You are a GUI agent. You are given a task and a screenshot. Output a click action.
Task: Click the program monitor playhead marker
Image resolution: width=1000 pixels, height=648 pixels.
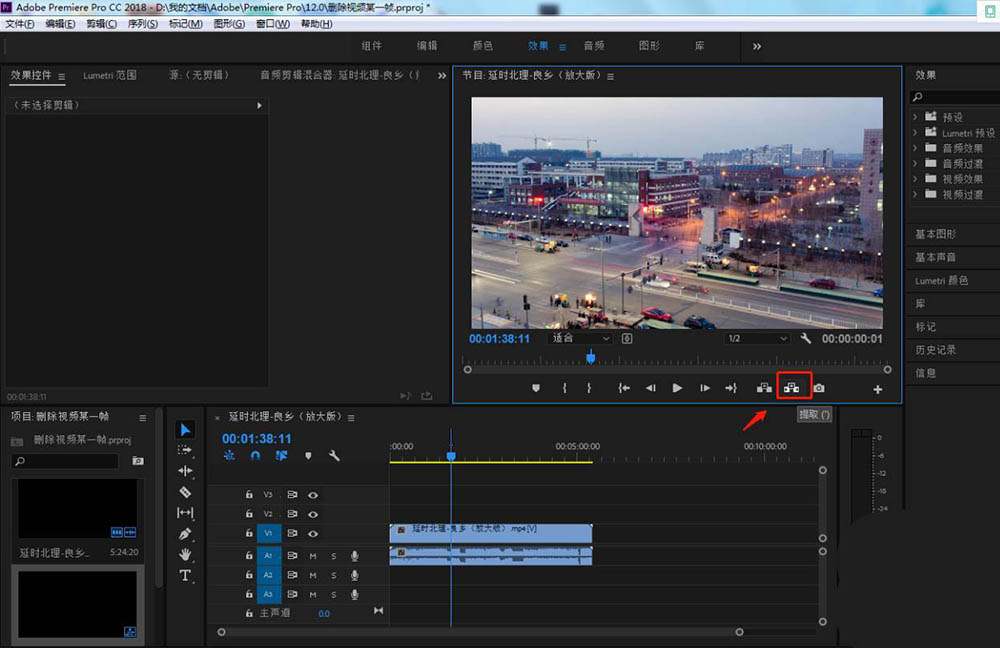click(x=591, y=357)
